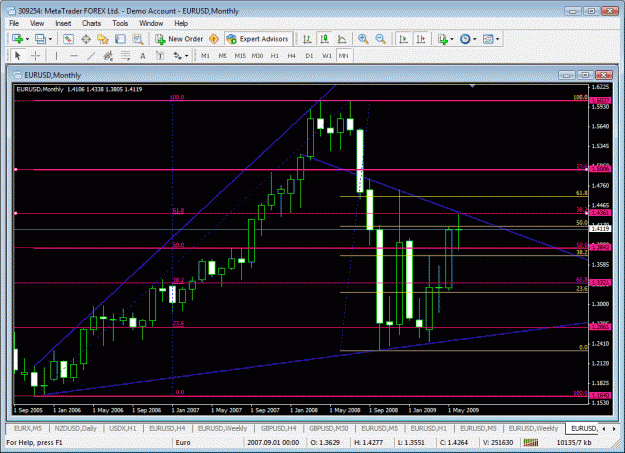Viewport: 625px width, 453px height.
Task: Switch timeframe to M15
Action: pyautogui.click(x=240, y=56)
